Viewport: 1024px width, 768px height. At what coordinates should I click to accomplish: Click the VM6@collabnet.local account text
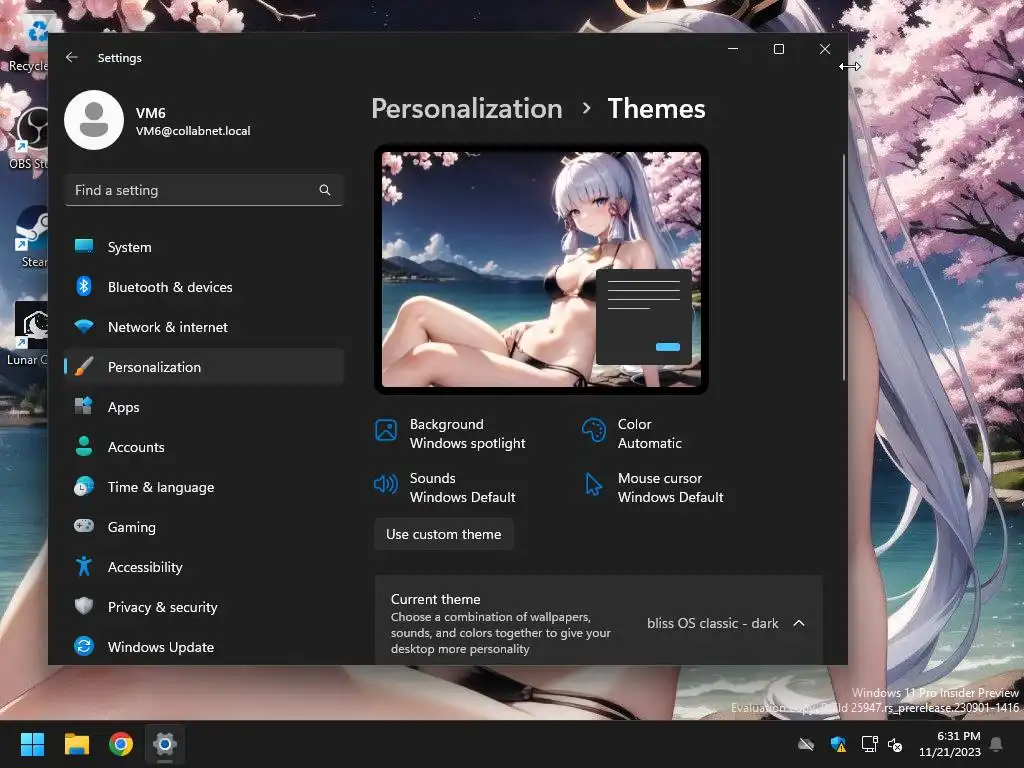click(x=193, y=131)
